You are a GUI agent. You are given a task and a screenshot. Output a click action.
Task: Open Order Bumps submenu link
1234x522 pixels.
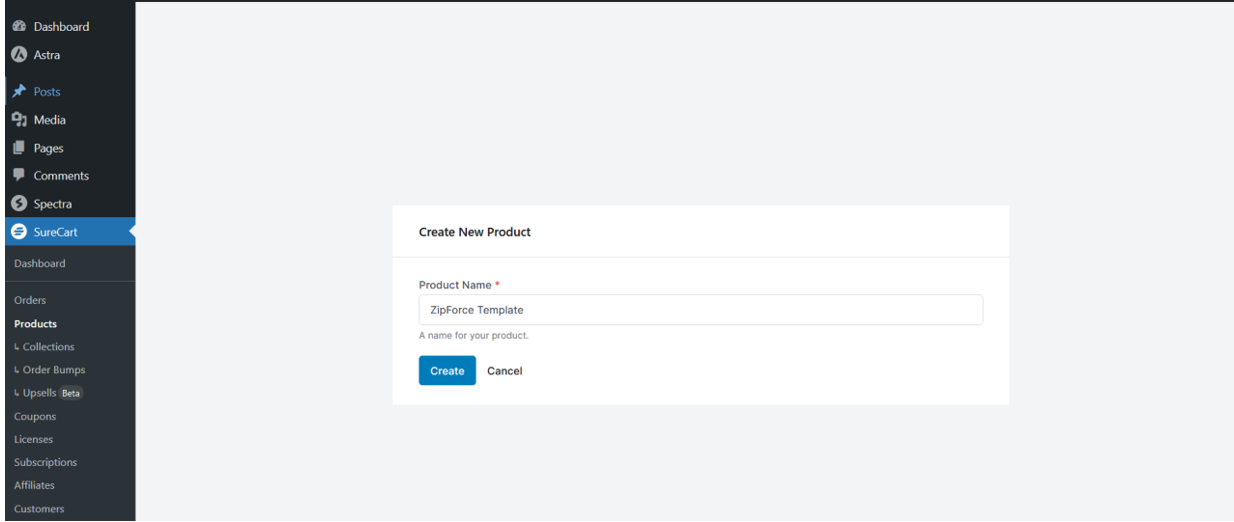(x=50, y=370)
